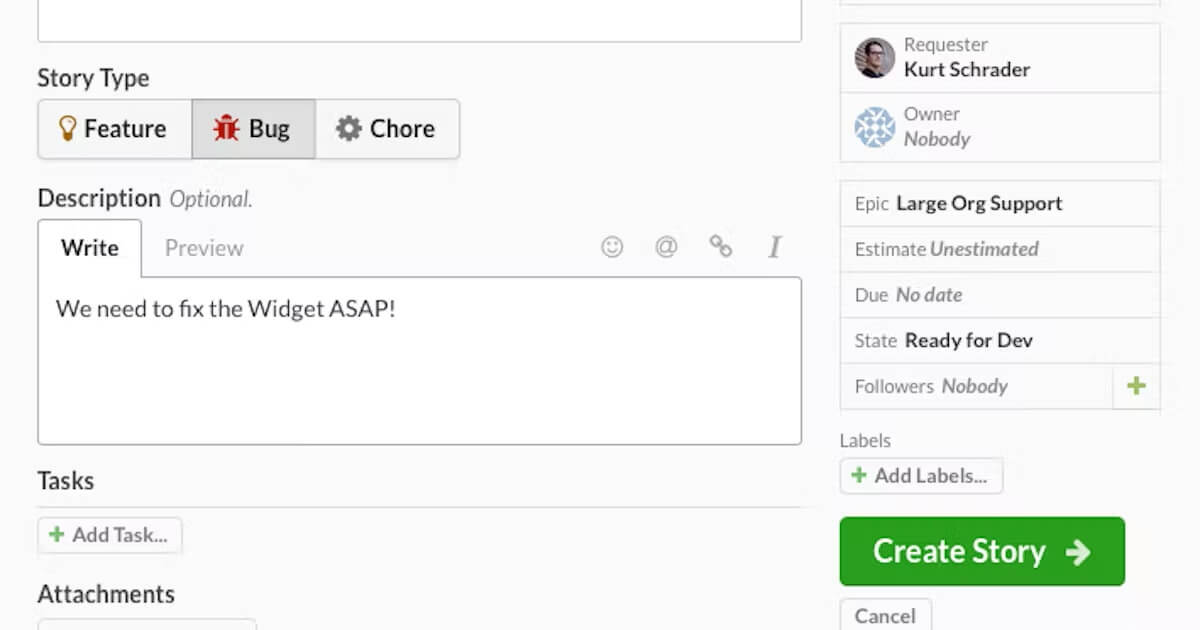
Task: Click inside the description text area
Action: [x=419, y=360]
